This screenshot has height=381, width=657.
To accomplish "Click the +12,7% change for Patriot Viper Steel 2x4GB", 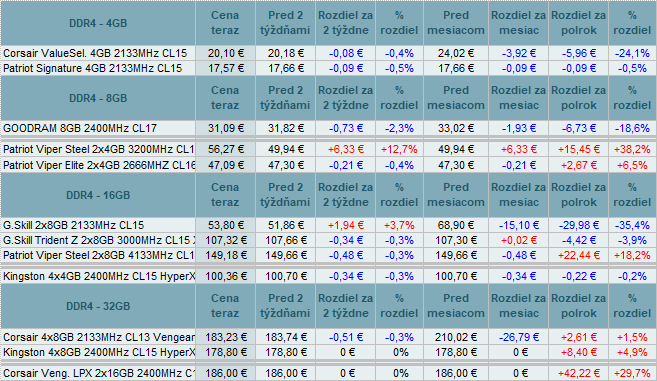I will point(399,150).
